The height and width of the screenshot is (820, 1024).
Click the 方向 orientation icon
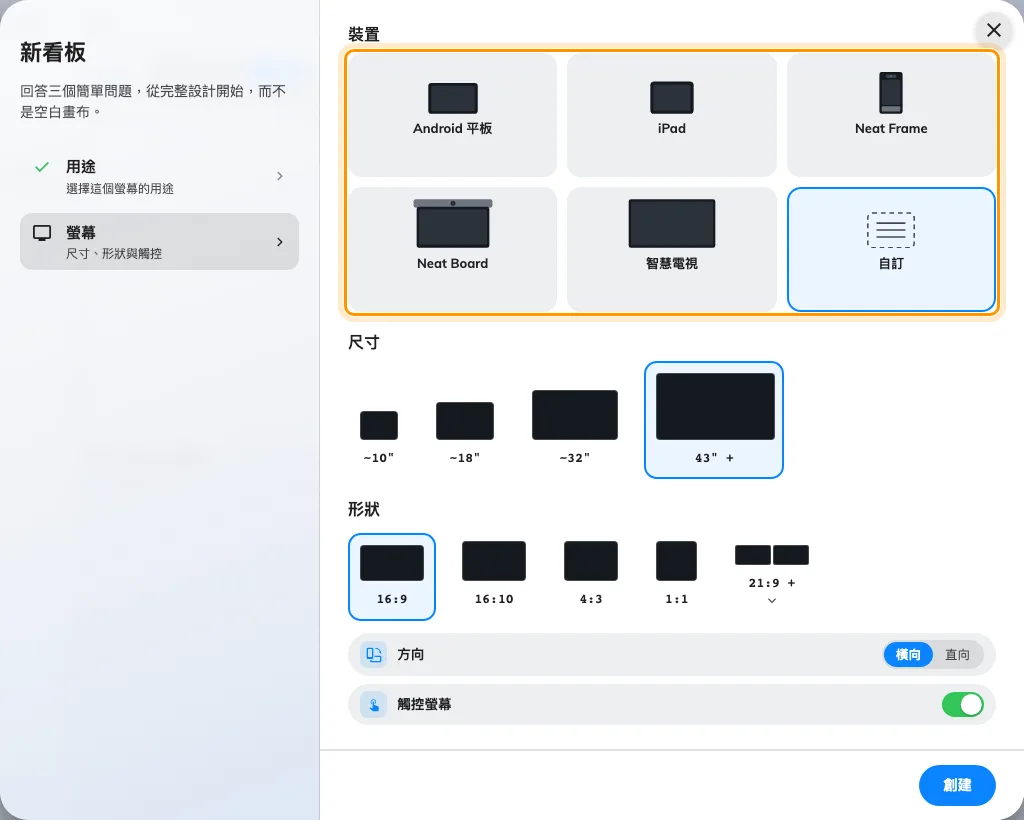pyautogui.click(x=374, y=654)
